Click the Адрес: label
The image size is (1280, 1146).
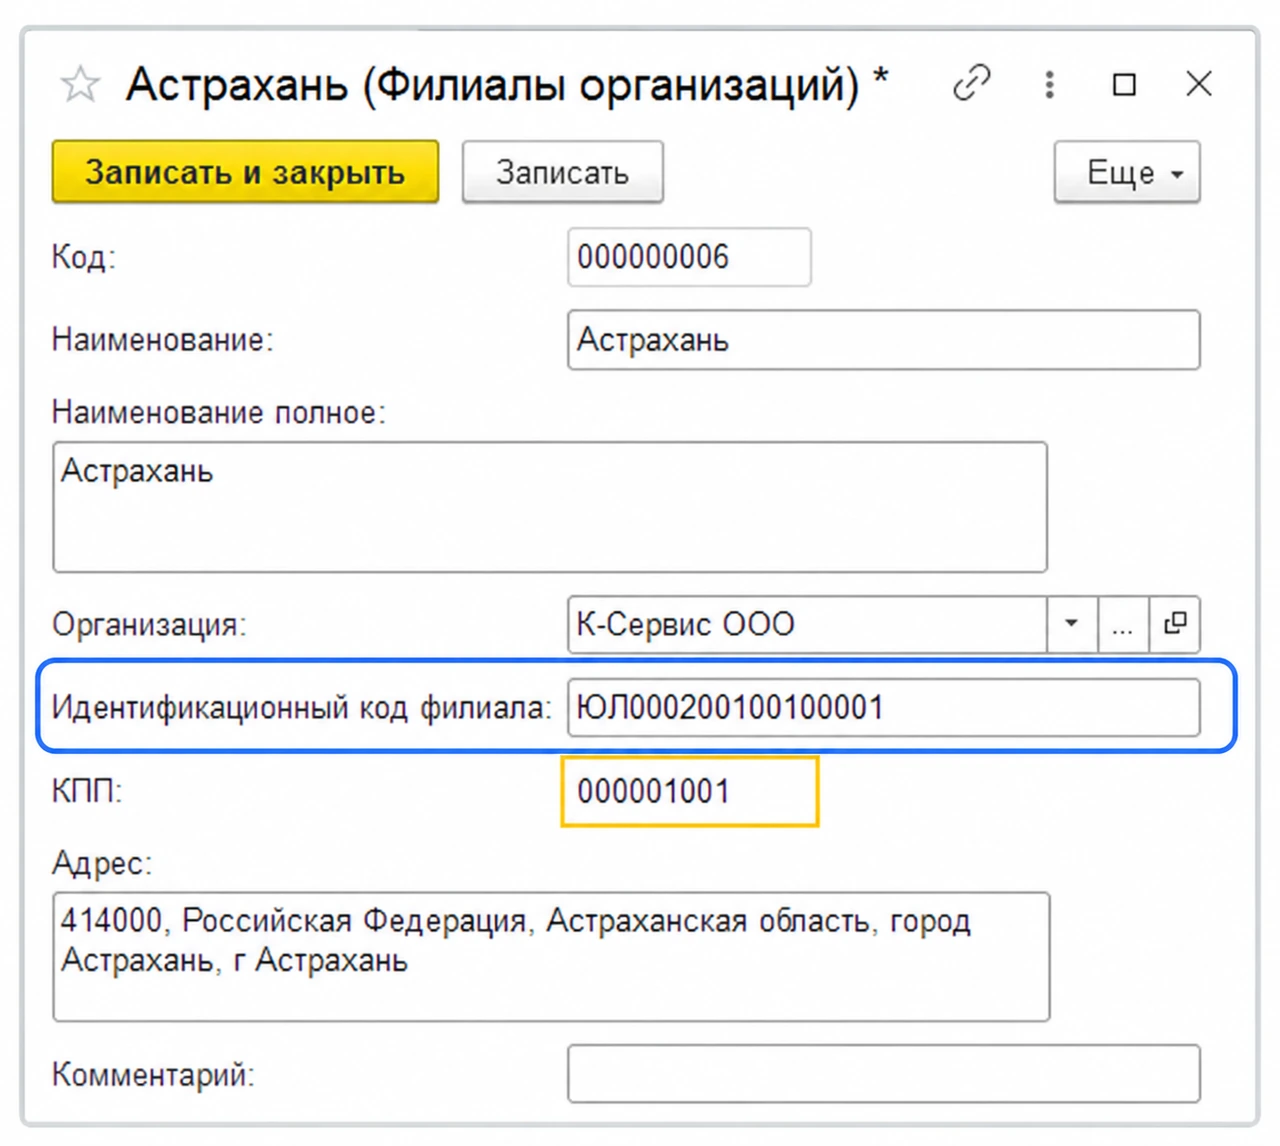pyautogui.click(x=102, y=862)
